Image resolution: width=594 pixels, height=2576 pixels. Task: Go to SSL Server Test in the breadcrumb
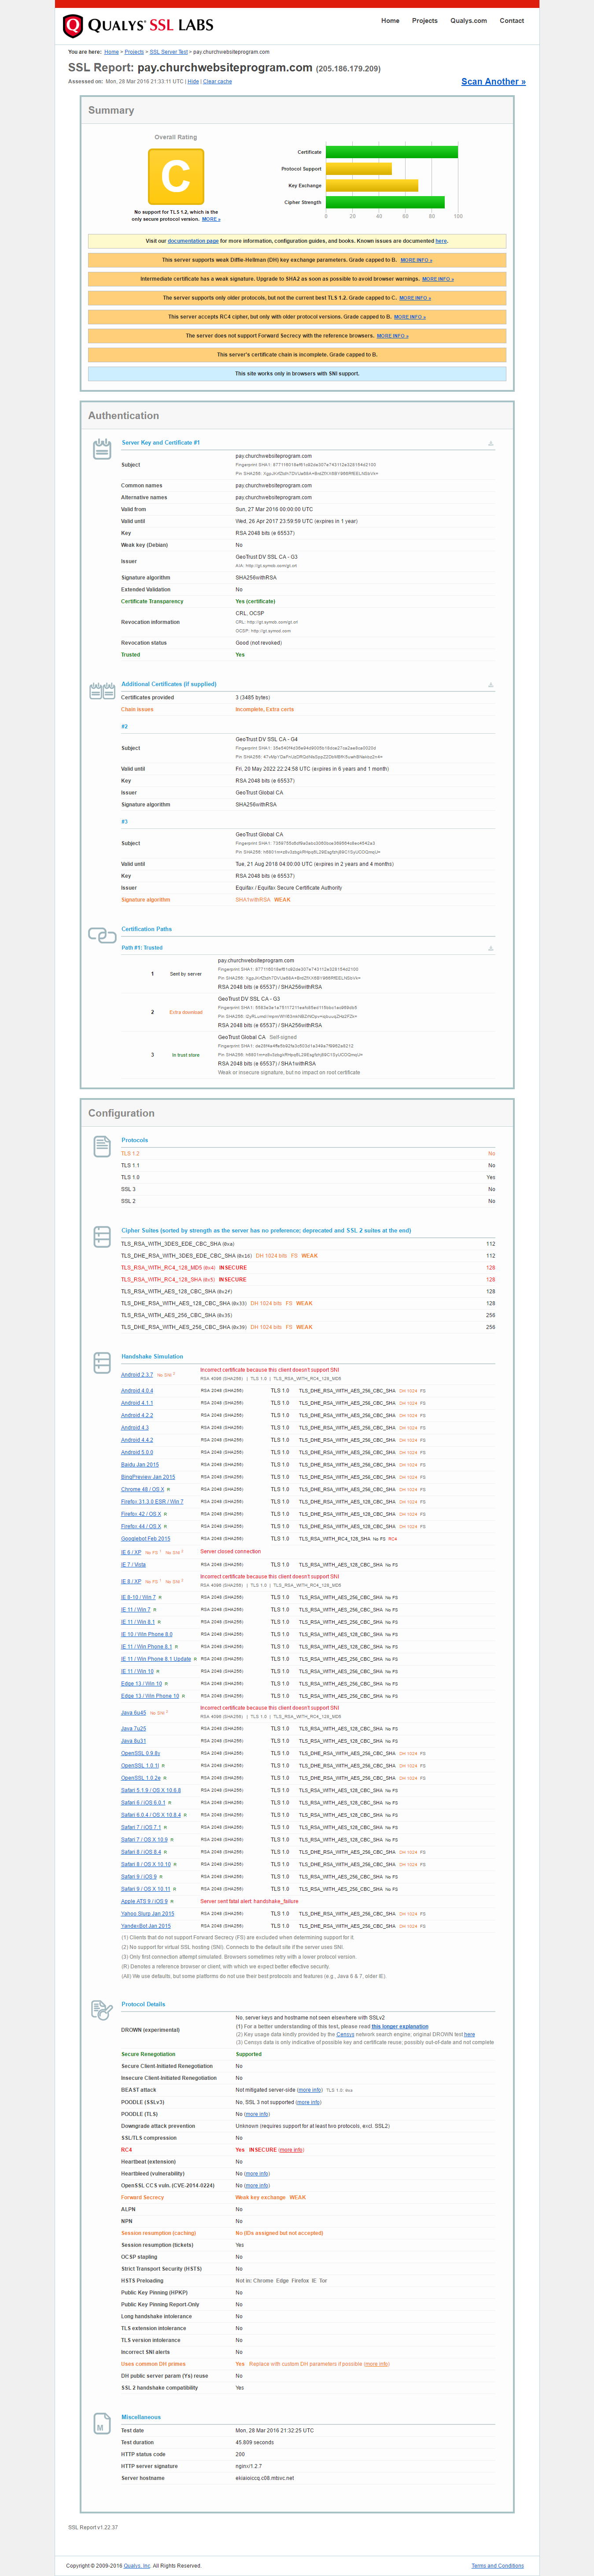tap(169, 52)
